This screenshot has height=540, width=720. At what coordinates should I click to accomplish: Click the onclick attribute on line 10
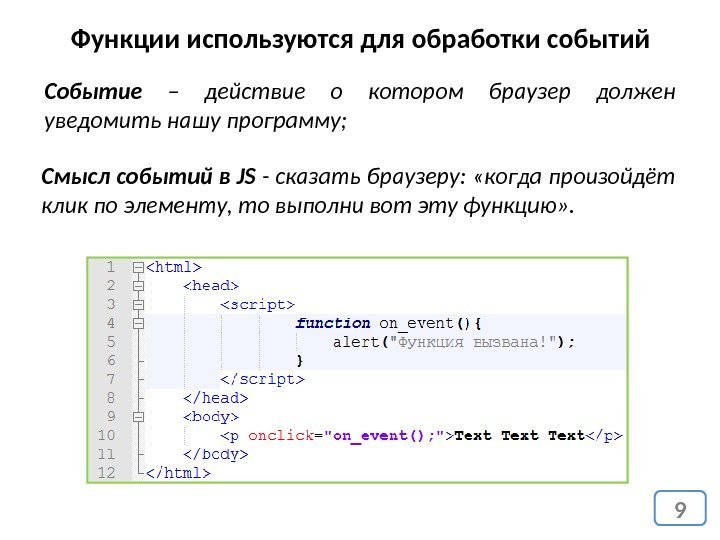click(281, 435)
